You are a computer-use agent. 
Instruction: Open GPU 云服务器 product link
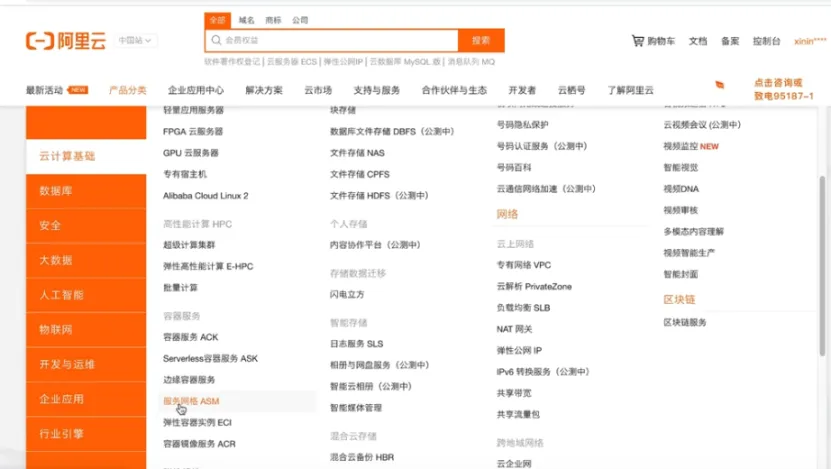point(191,153)
